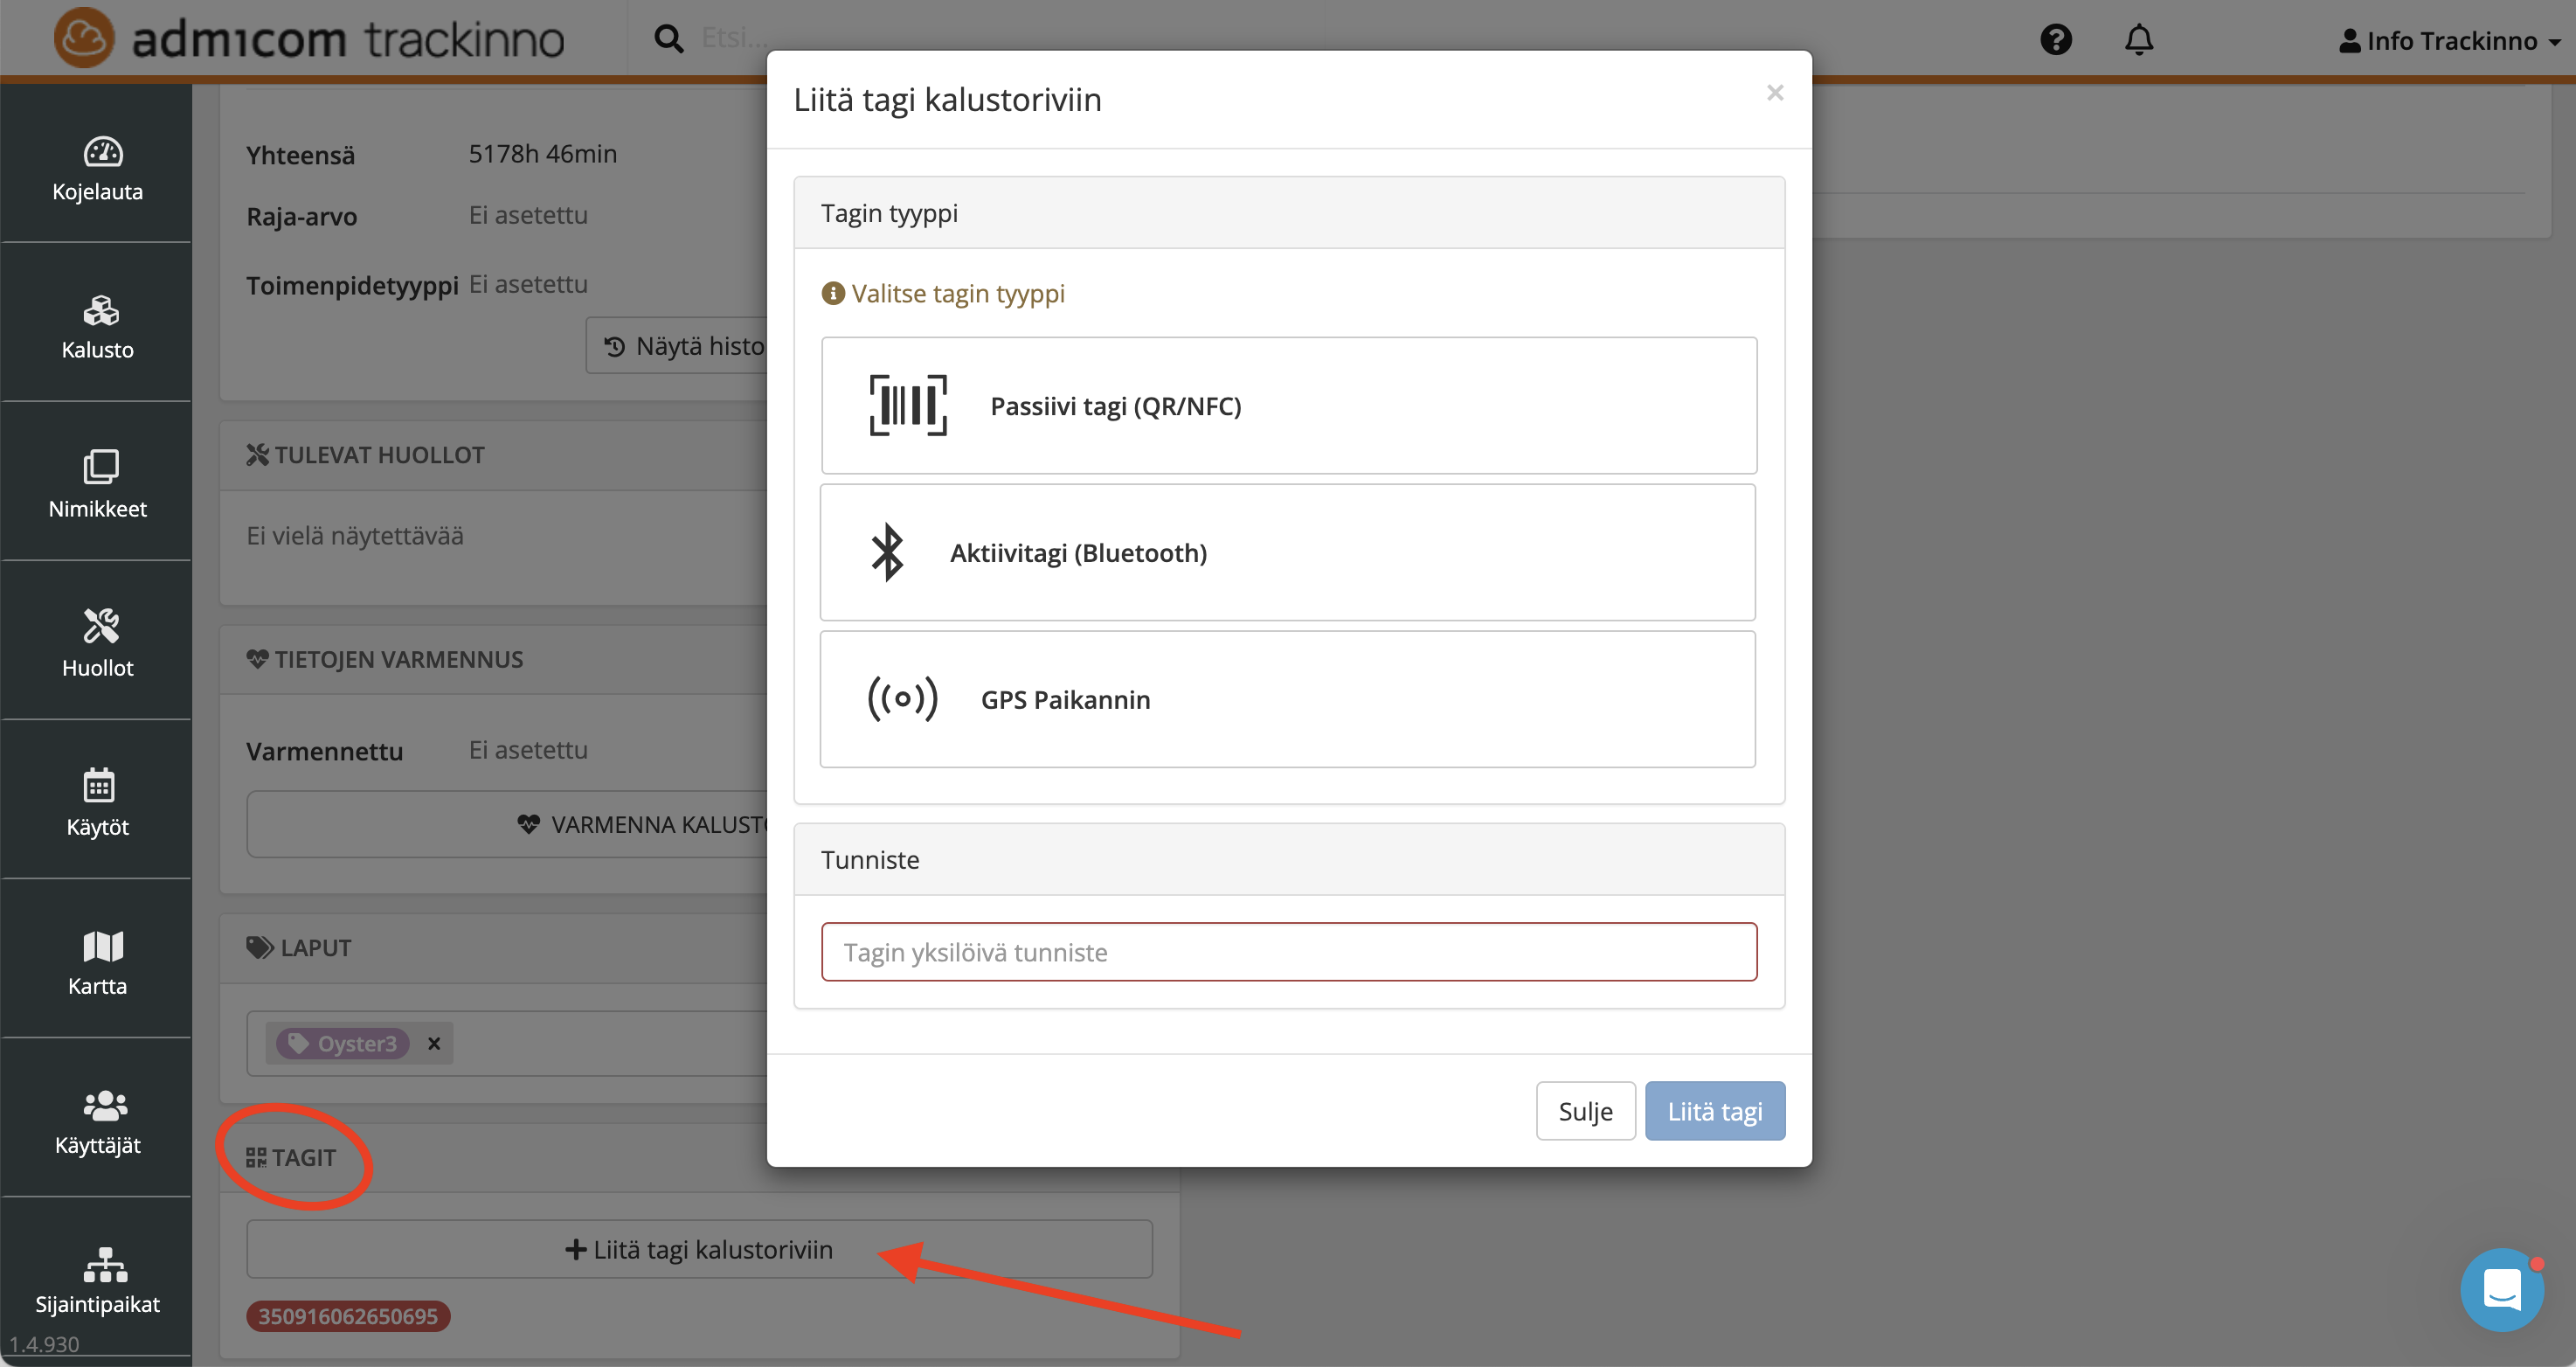Go to the Nimikkeet sidebar item
Image resolution: width=2576 pixels, height=1367 pixels.
click(98, 486)
